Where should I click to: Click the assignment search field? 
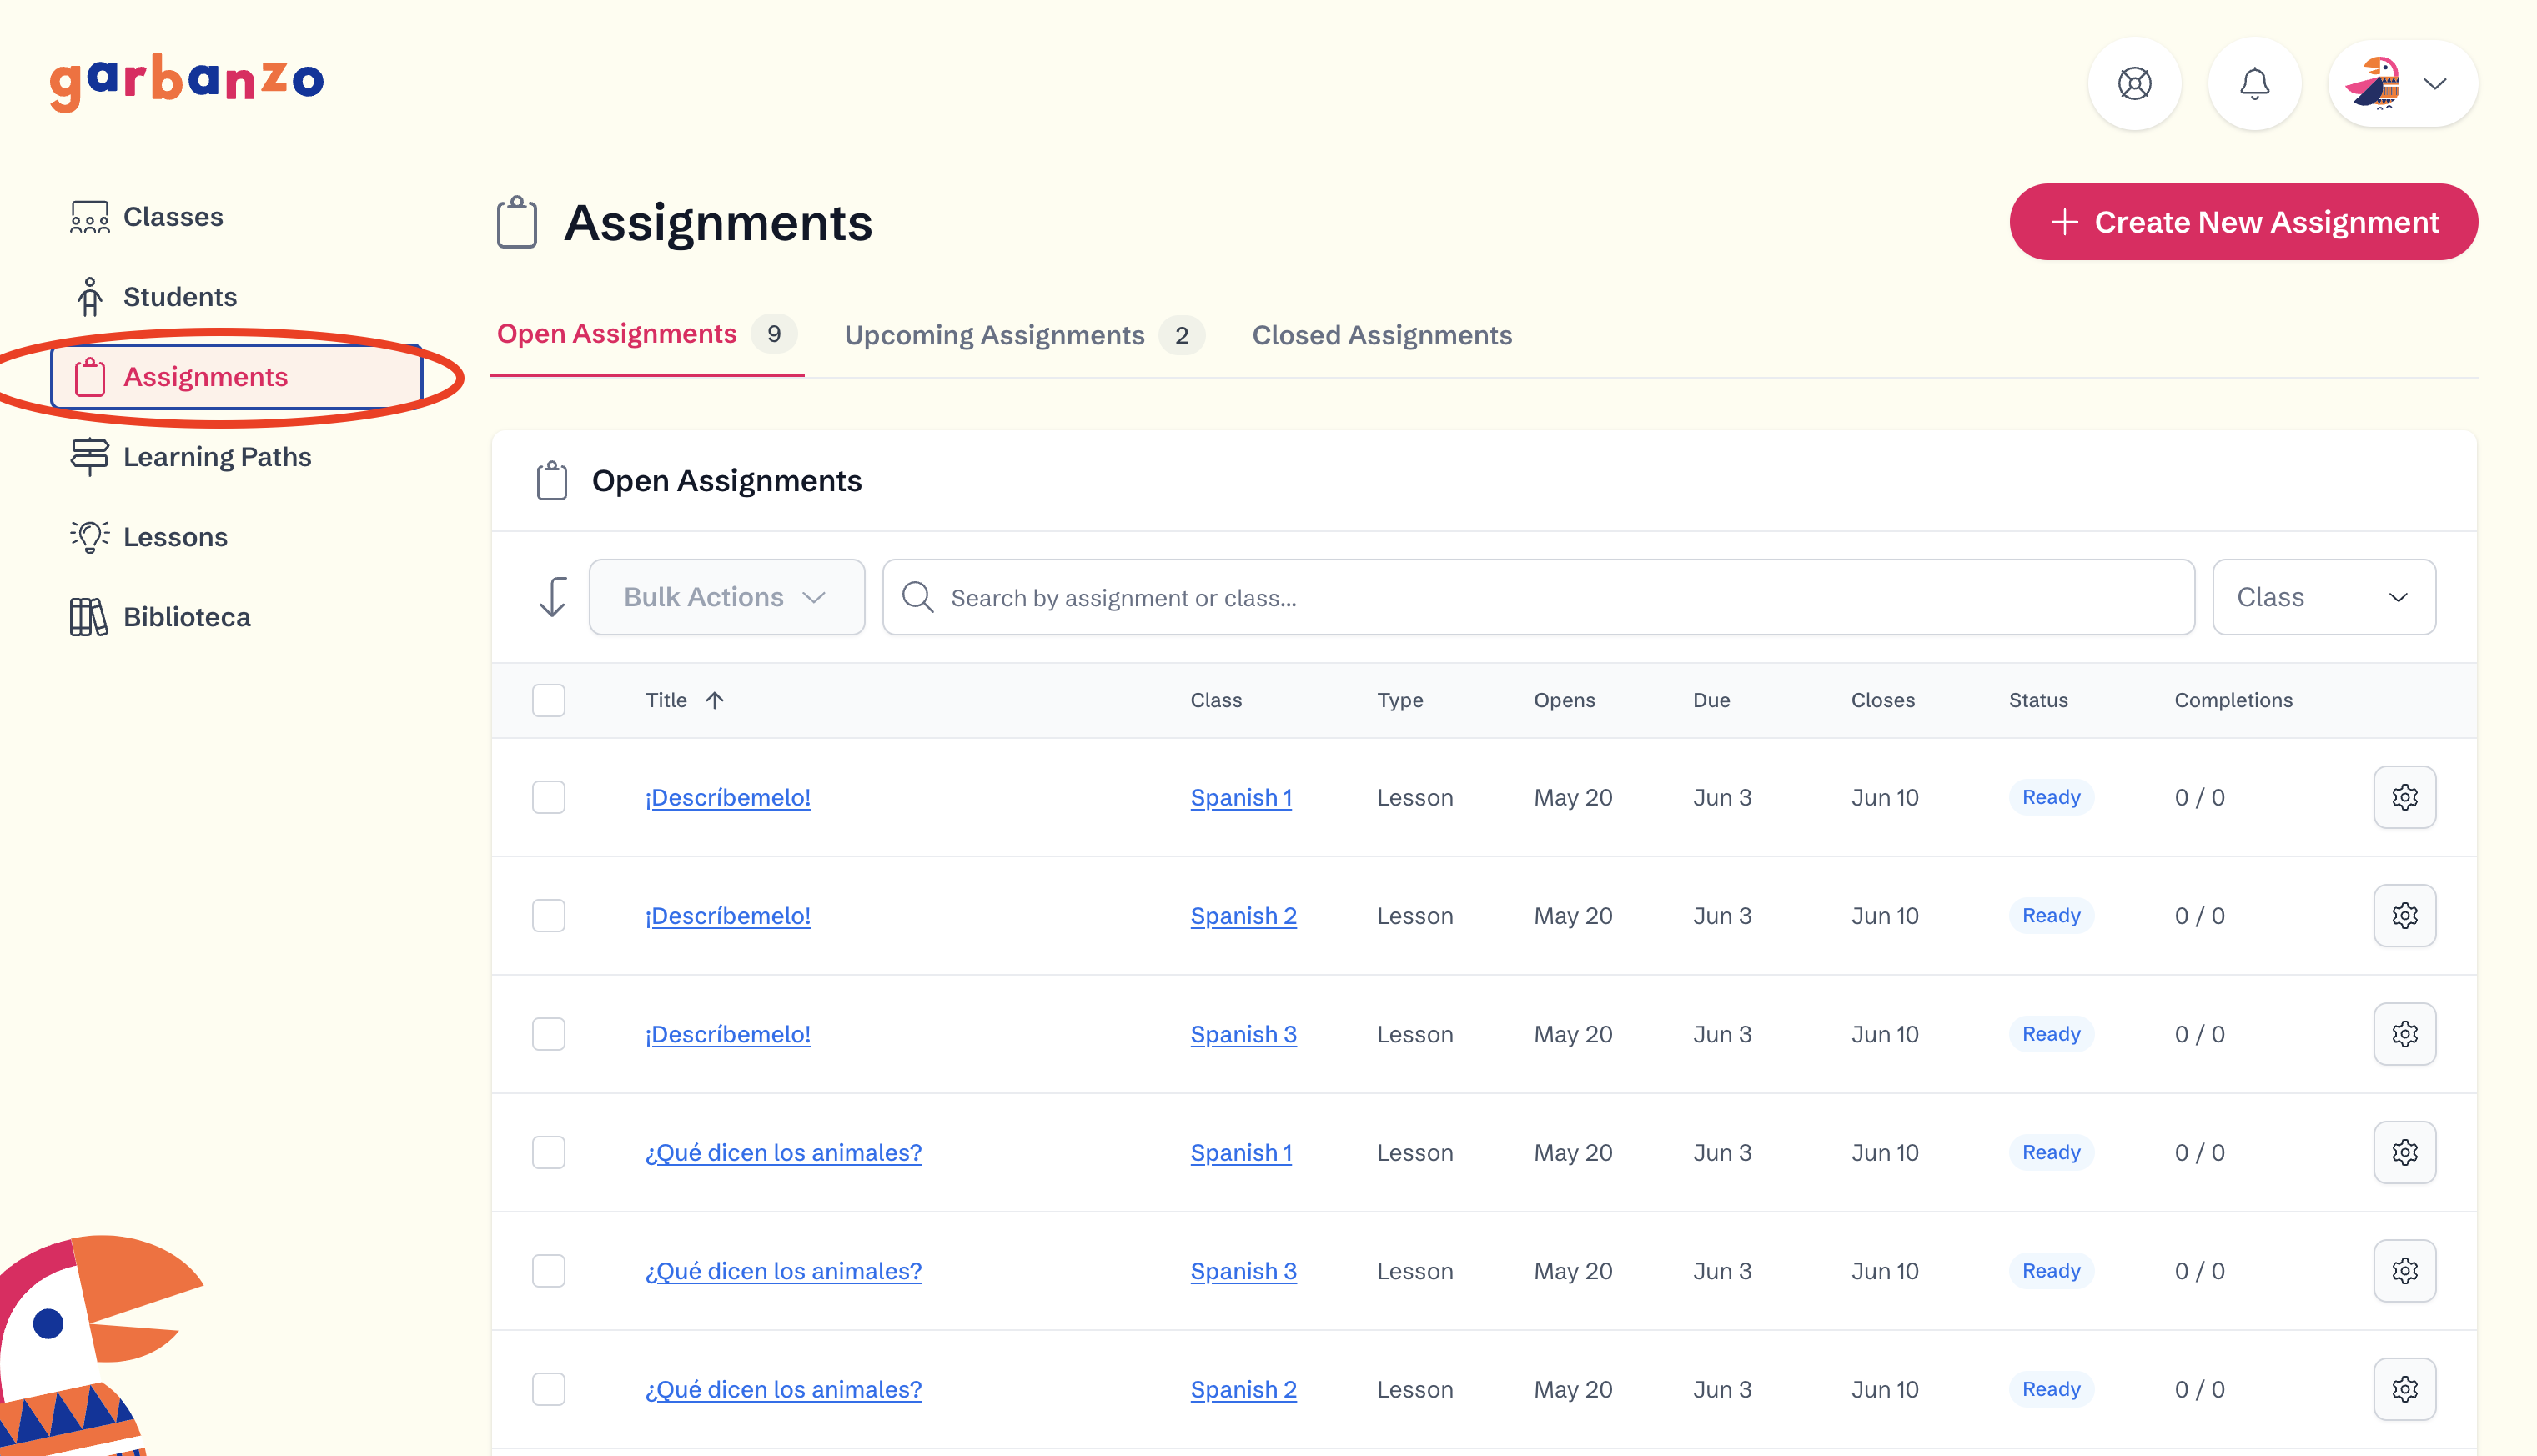[1537, 597]
